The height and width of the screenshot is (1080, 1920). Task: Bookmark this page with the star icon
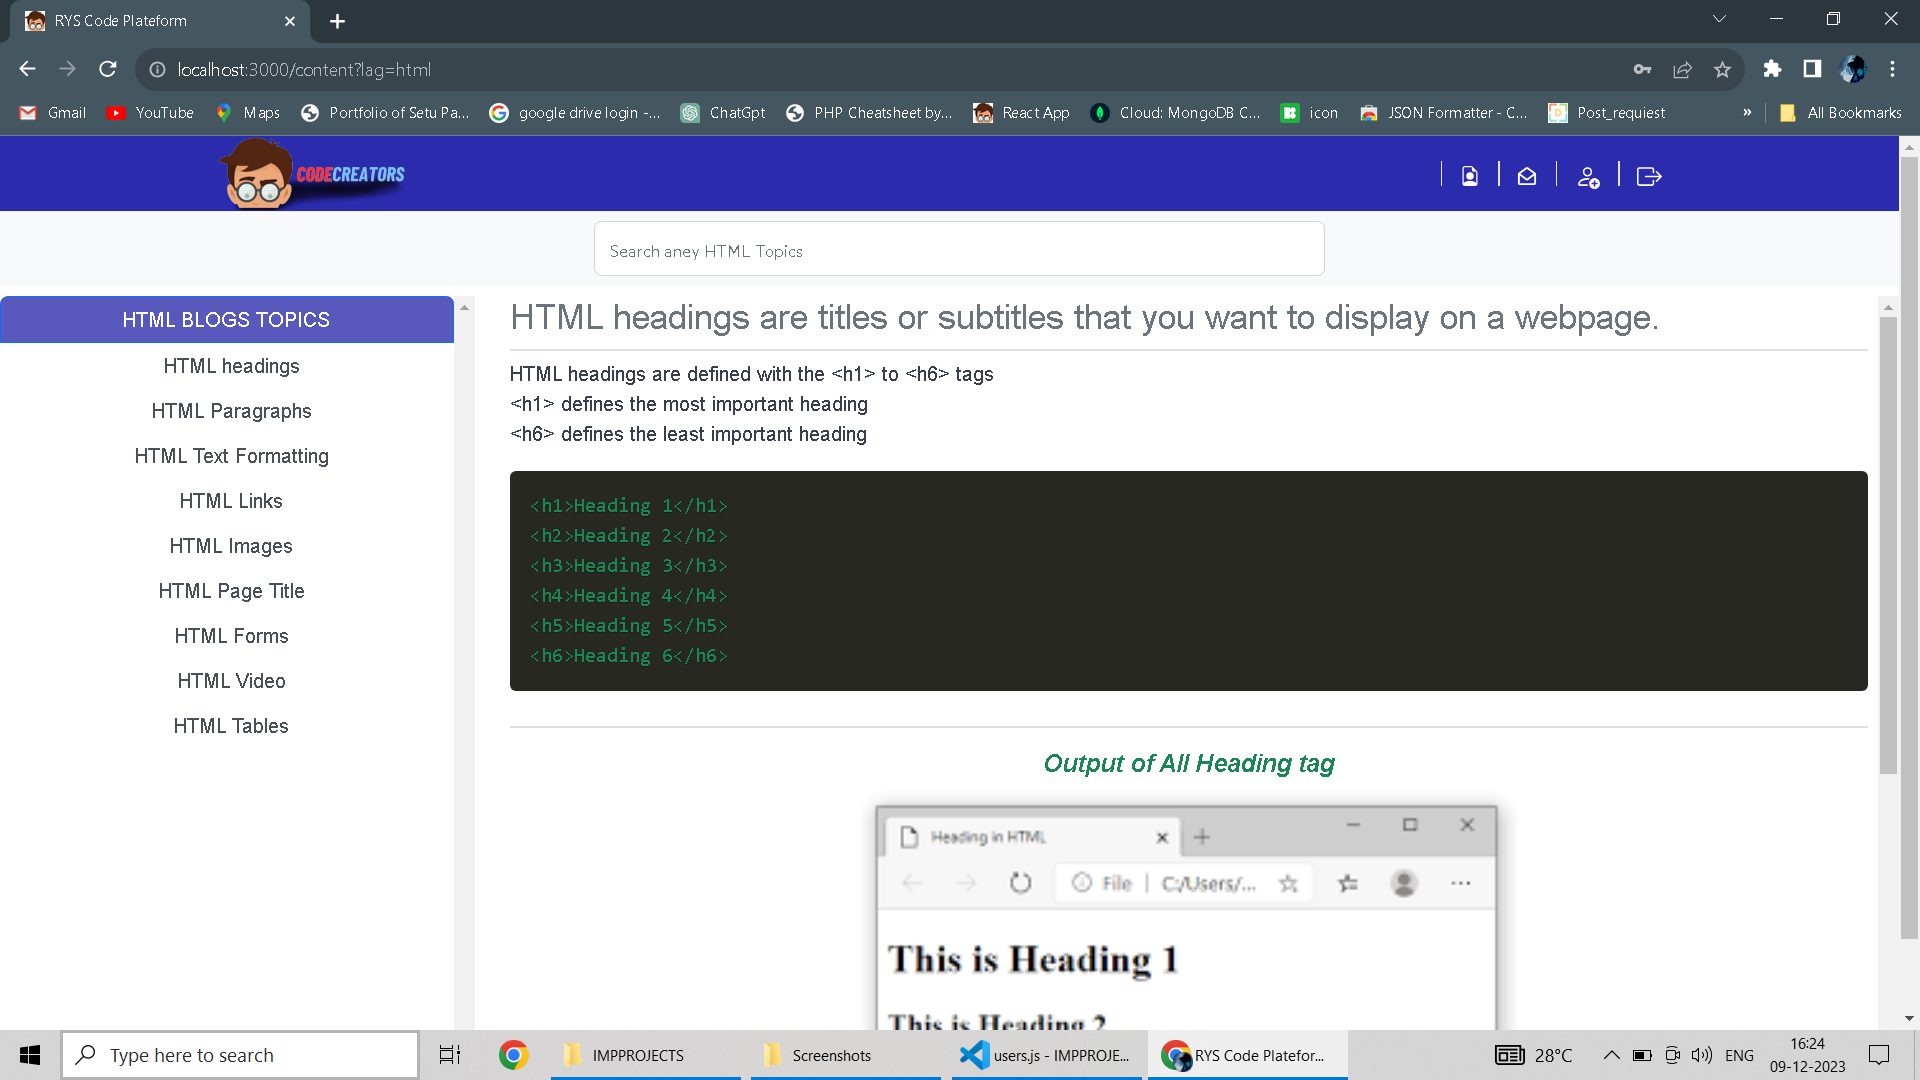tap(1722, 69)
